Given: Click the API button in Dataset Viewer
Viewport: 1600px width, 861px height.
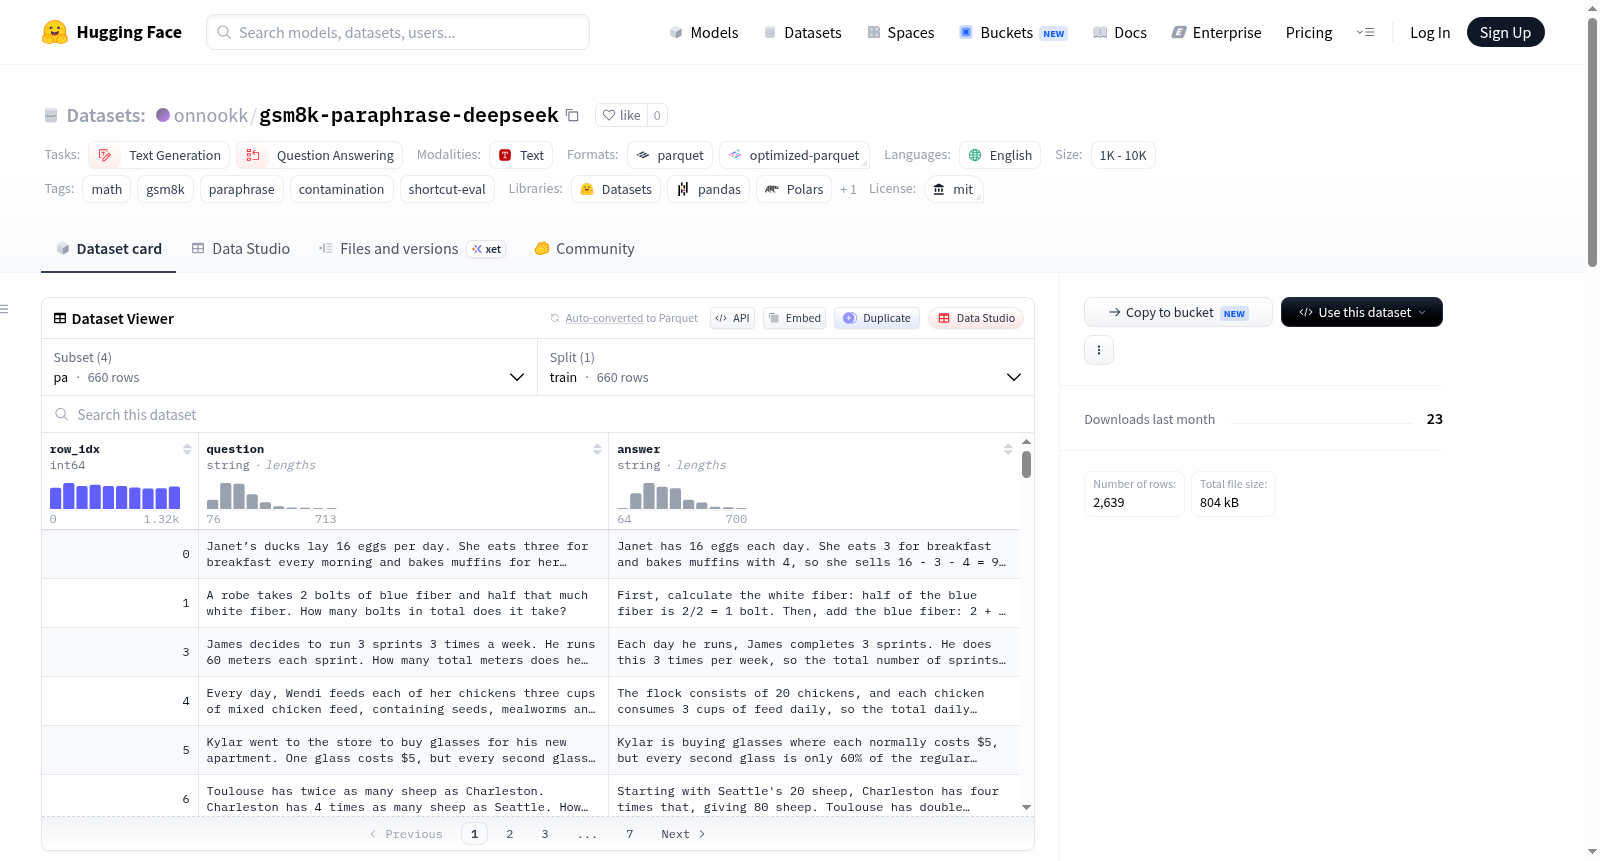Looking at the screenshot, I should point(732,318).
